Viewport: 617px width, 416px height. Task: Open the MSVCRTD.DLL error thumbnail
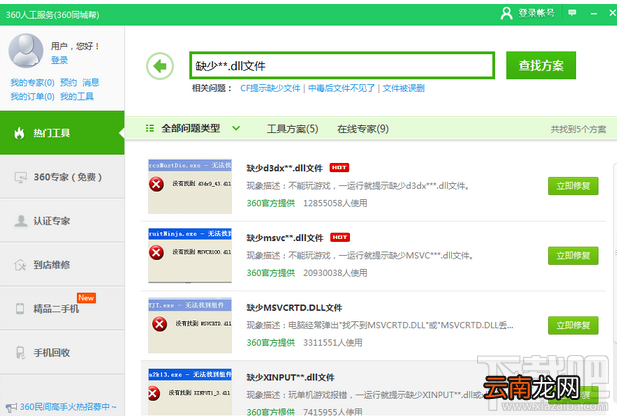click(190, 325)
